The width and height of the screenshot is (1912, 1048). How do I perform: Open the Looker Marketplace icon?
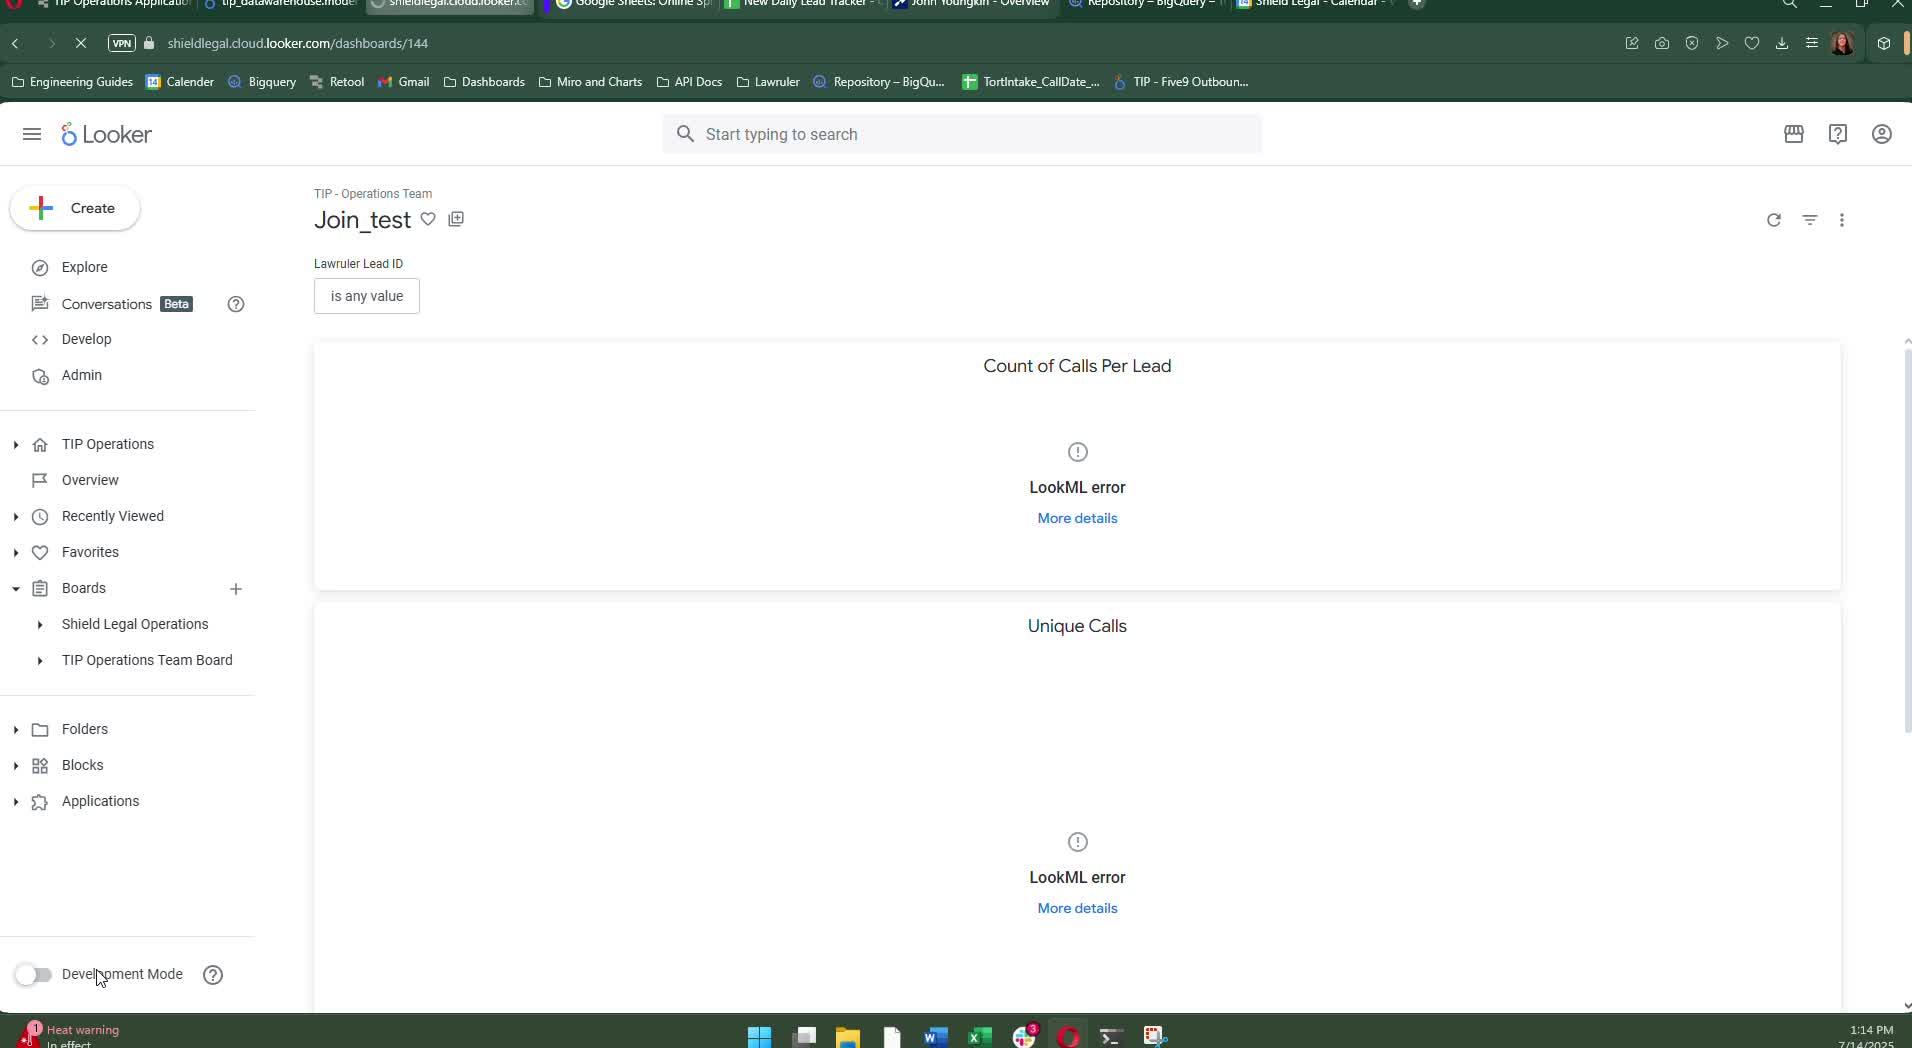click(1793, 134)
